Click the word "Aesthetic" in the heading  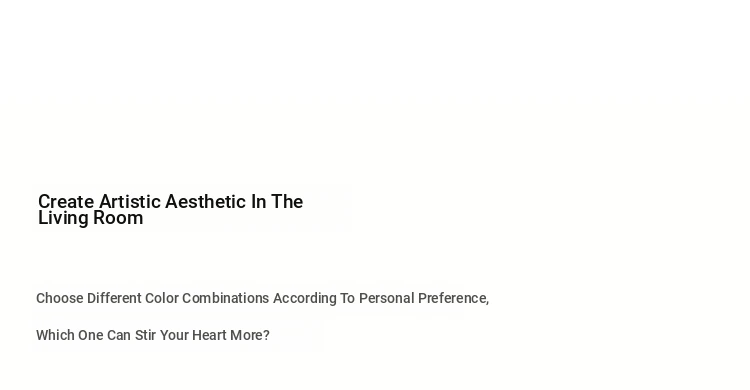click(x=205, y=202)
